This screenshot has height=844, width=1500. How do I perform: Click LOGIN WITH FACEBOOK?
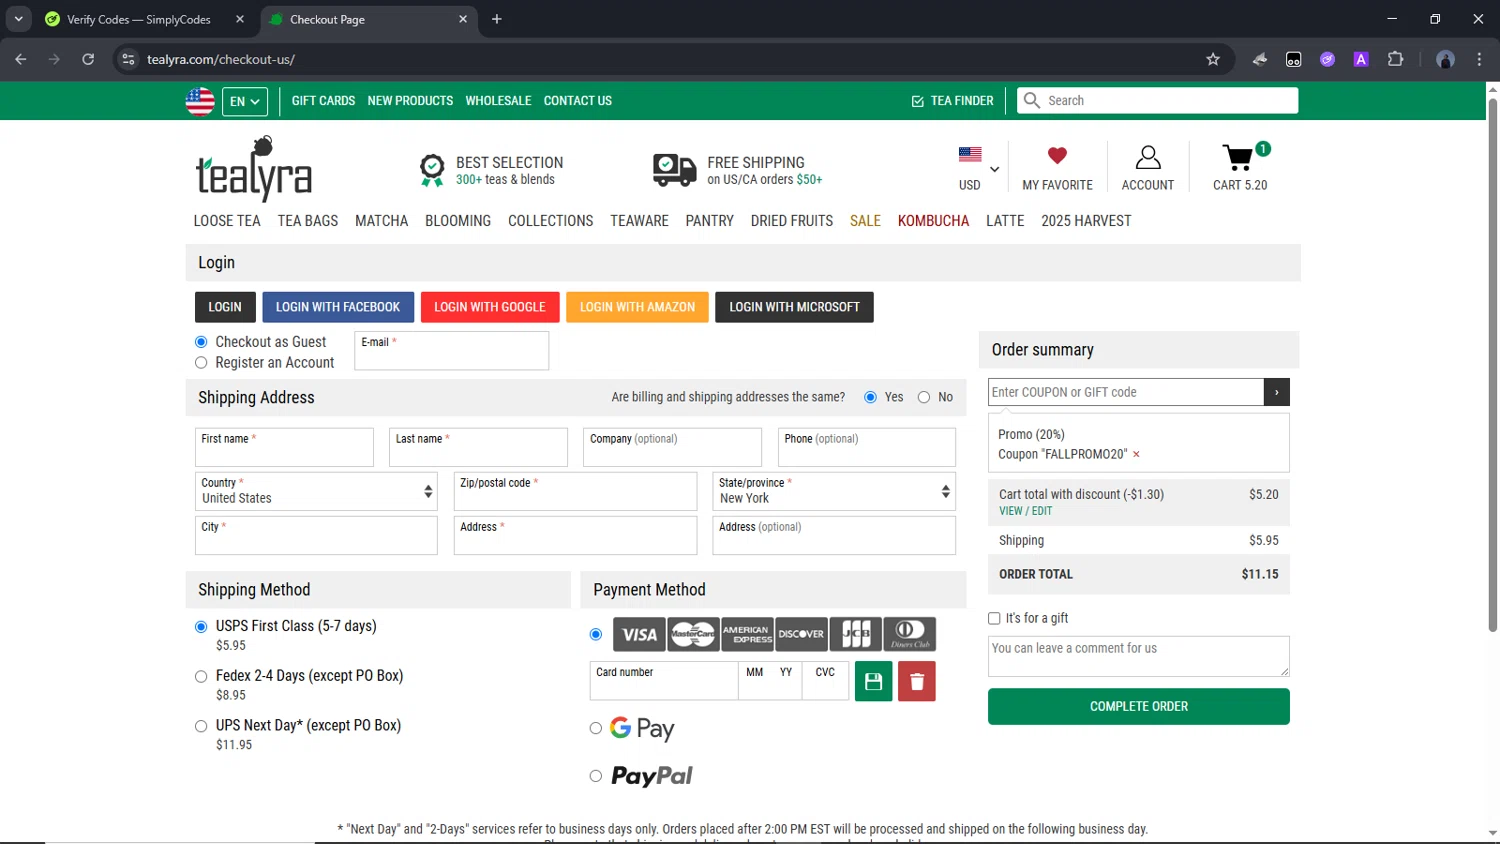[338, 307]
